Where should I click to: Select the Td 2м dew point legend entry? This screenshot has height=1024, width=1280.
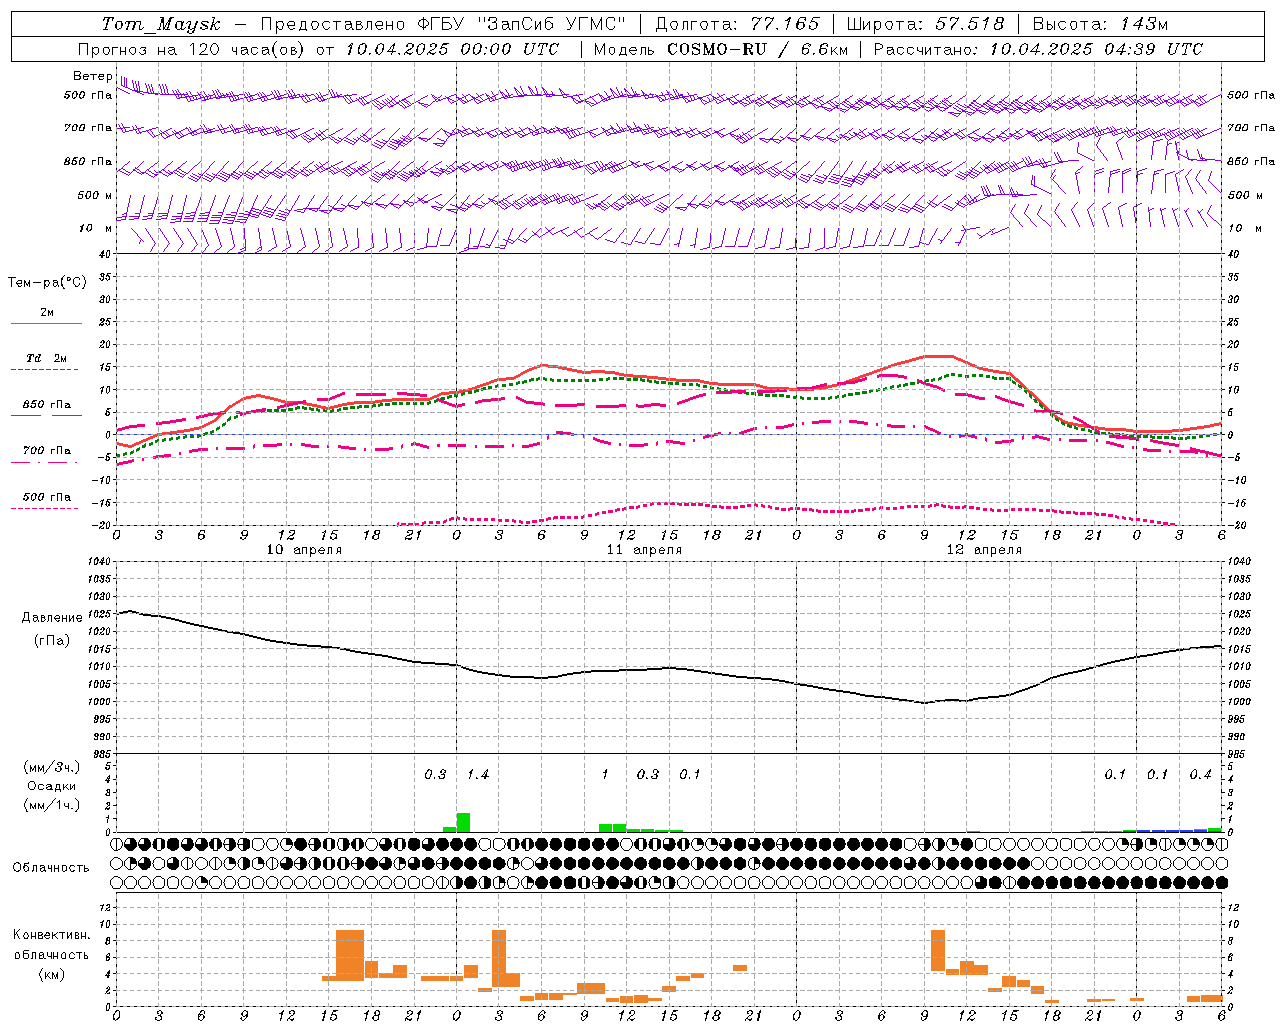click(x=47, y=358)
